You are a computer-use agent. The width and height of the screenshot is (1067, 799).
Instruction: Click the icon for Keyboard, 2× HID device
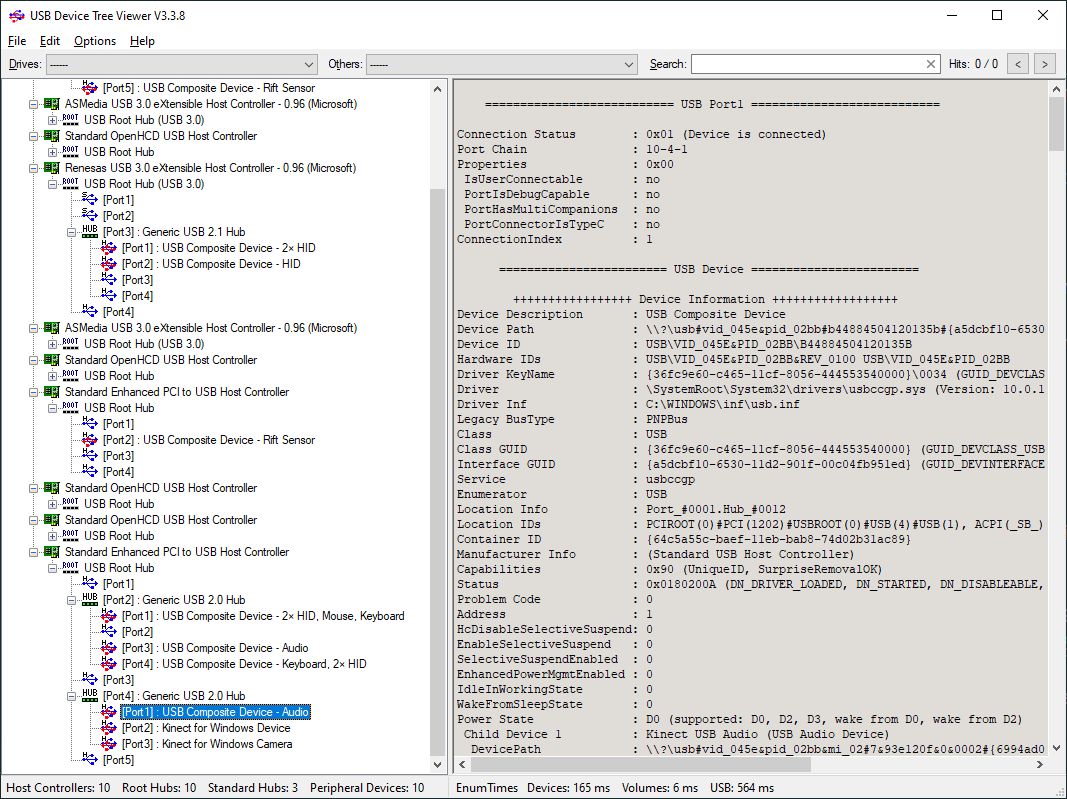click(x=108, y=664)
